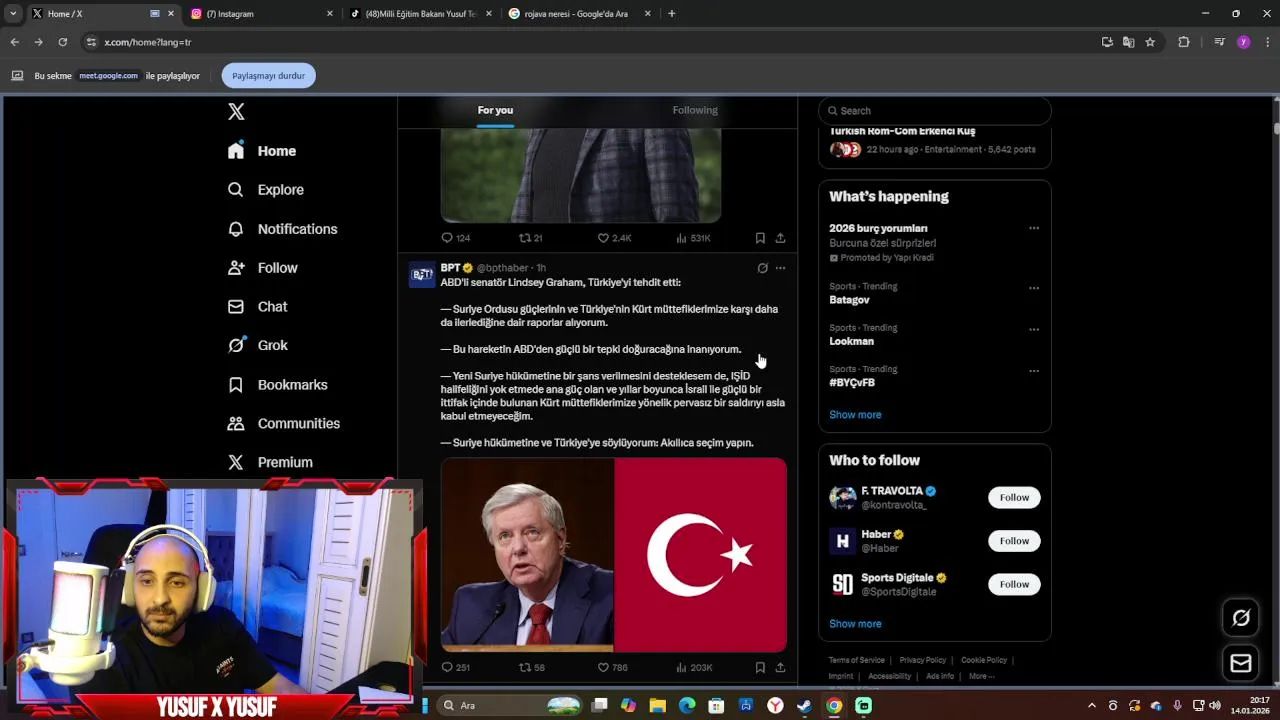The width and height of the screenshot is (1280, 720).
Task: Open Premium in the X sidebar
Action: 270,463
